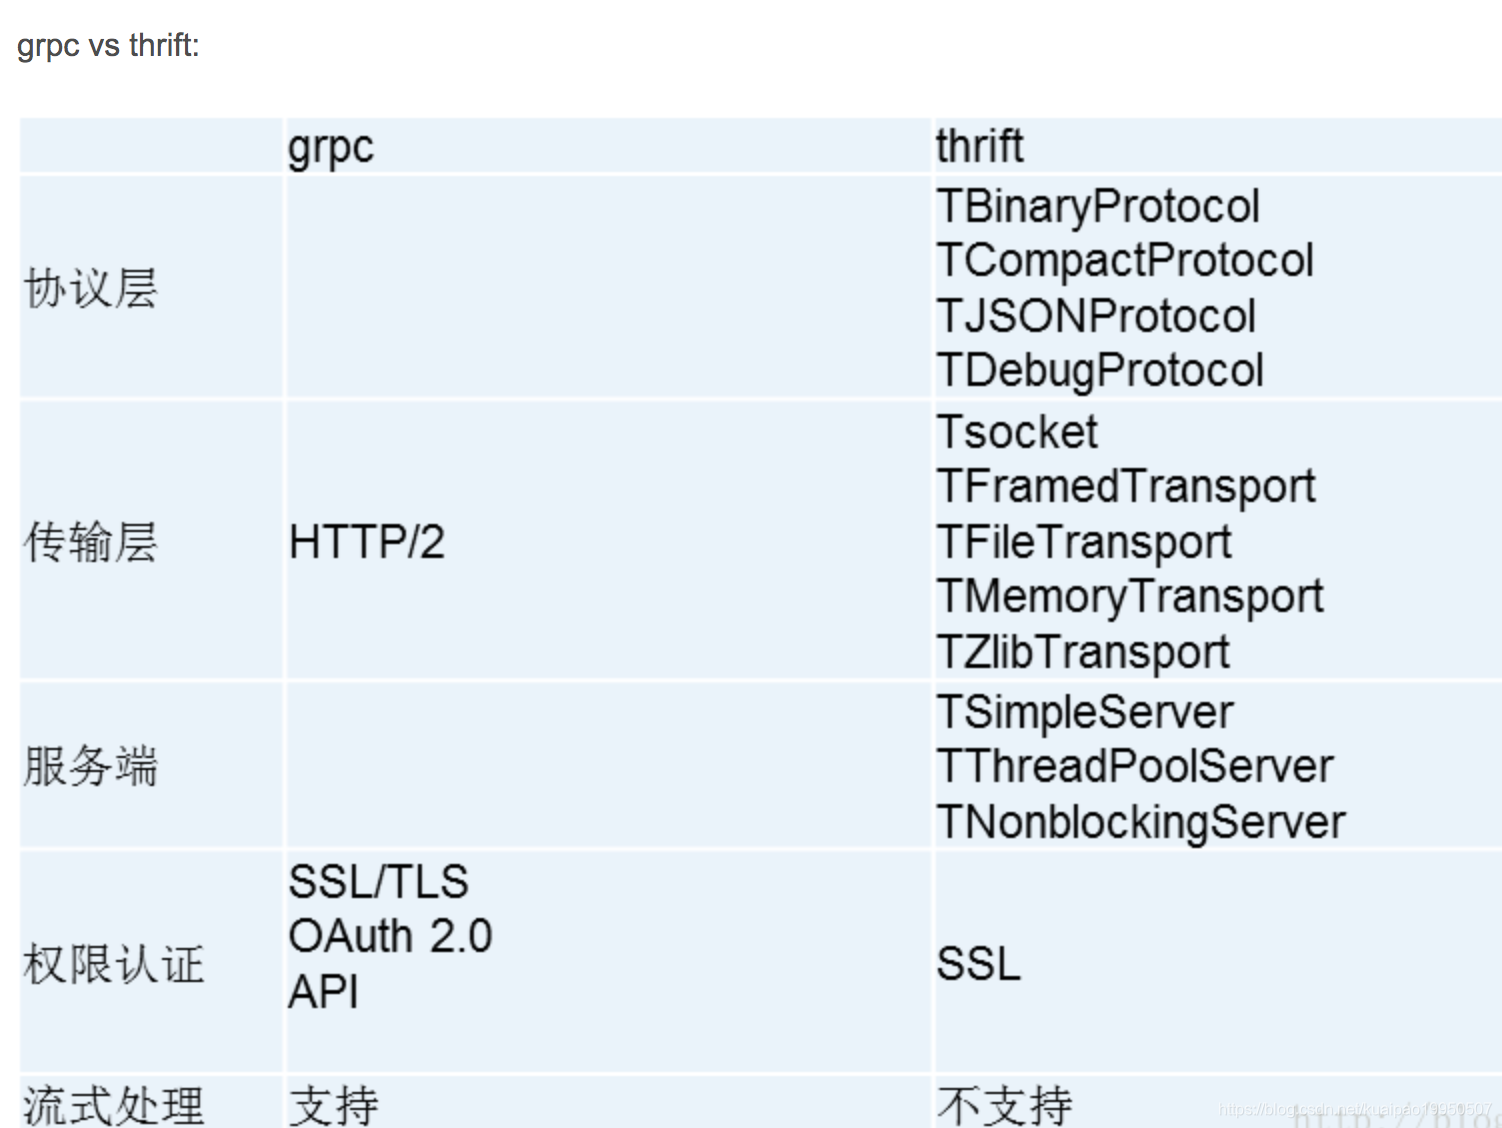Select the 'thrift' column header cell
The height and width of the screenshot is (1128, 1502).
(x=1217, y=146)
